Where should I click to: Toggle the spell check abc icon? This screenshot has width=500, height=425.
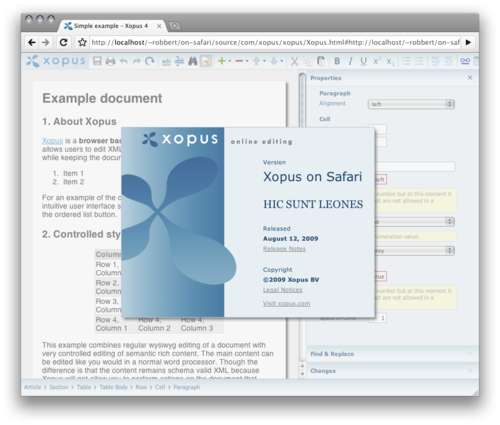click(166, 62)
